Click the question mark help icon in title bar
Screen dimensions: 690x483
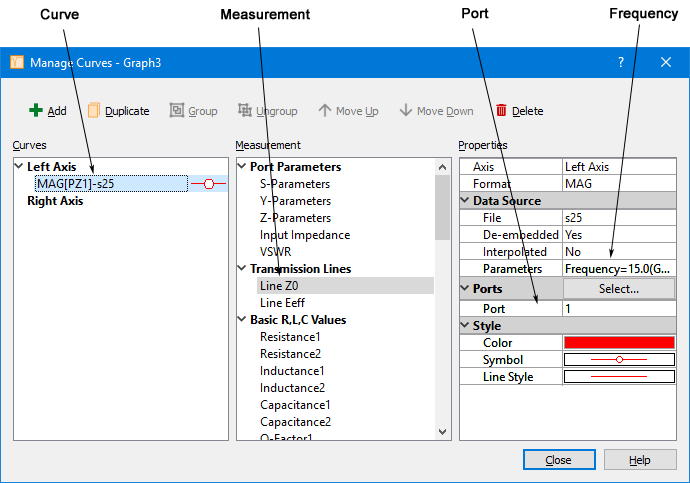point(621,62)
